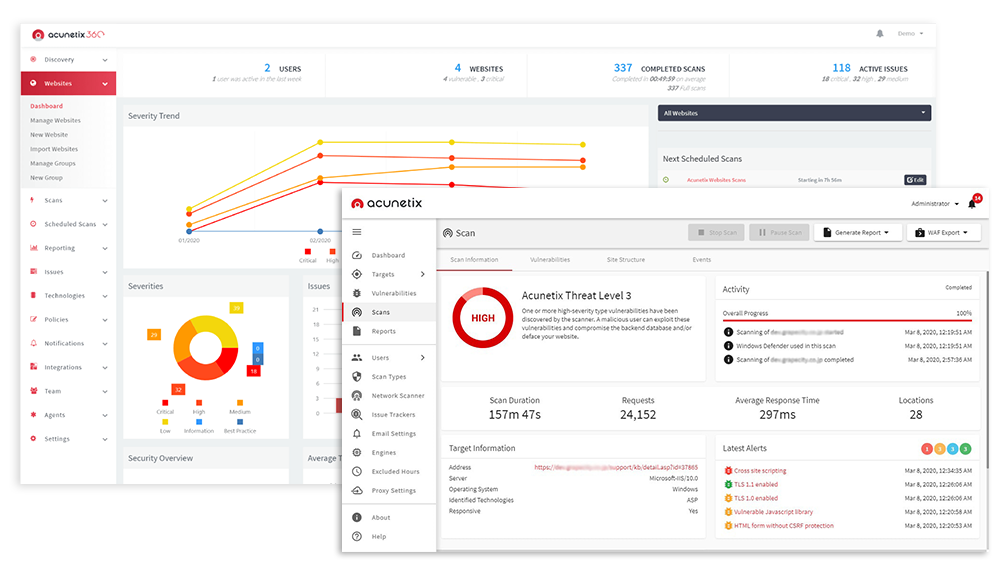This screenshot has height=575, width=1000.
Task: Click the Integrations icon in 360 sidebar
Action: 33,367
